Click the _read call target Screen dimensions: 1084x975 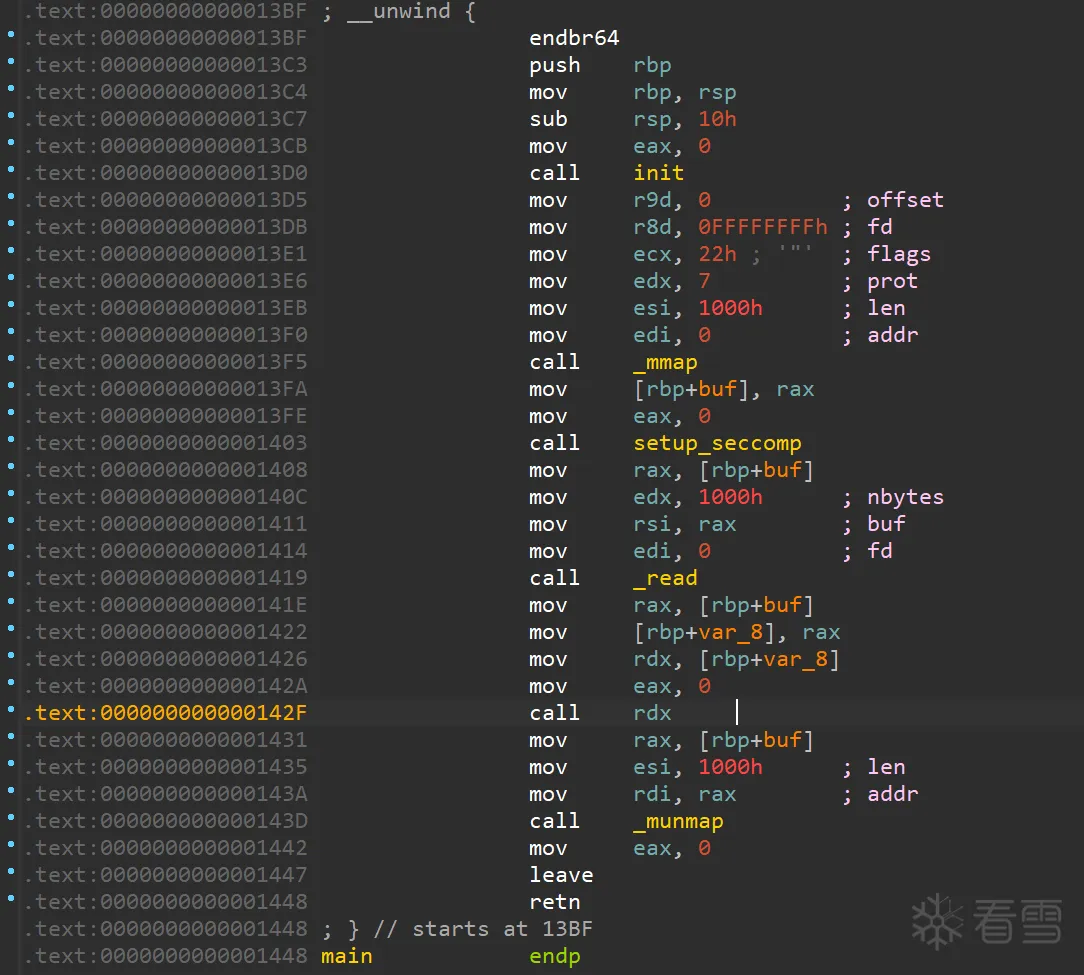(665, 578)
